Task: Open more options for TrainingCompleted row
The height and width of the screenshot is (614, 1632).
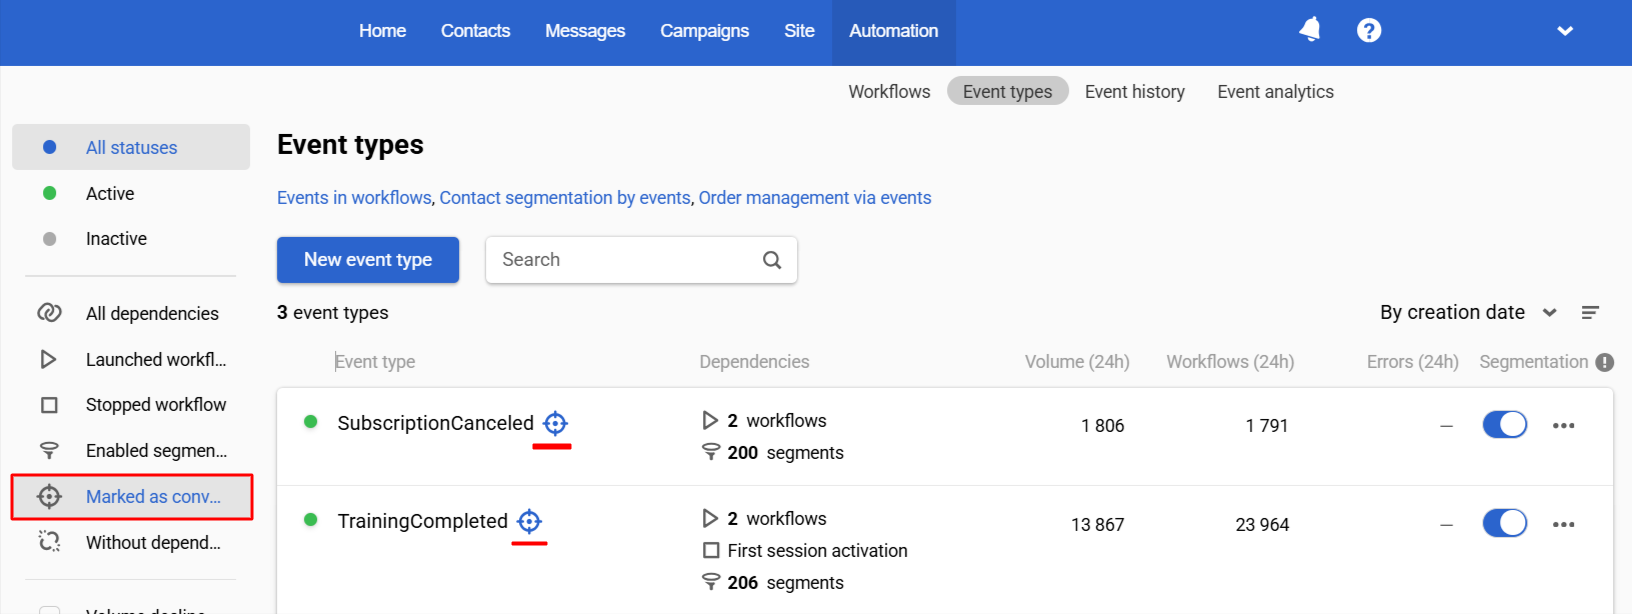Action: [x=1564, y=525]
